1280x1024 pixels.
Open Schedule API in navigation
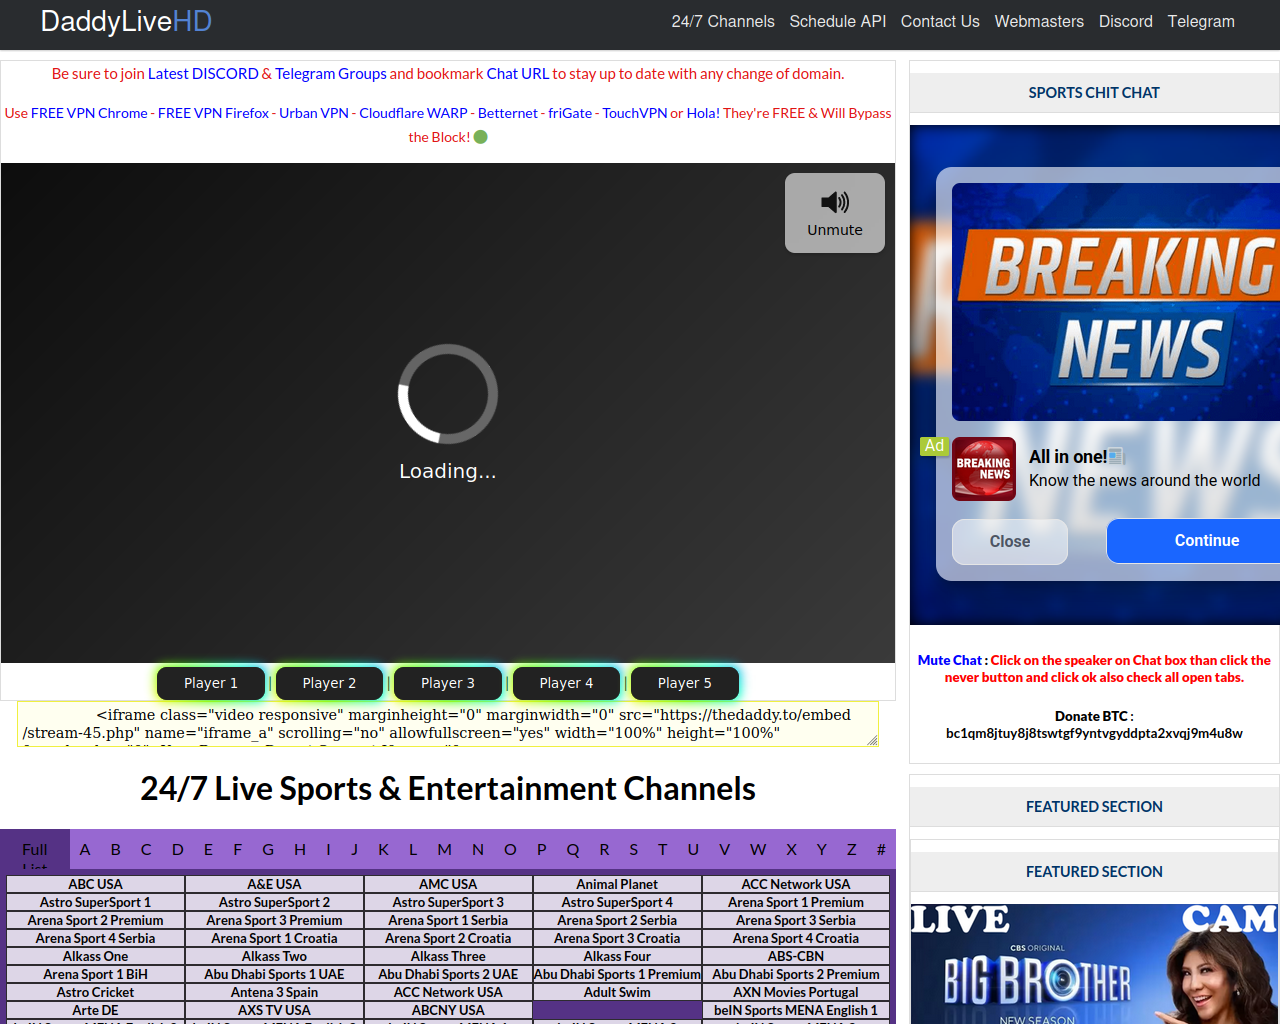coord(838,21)
